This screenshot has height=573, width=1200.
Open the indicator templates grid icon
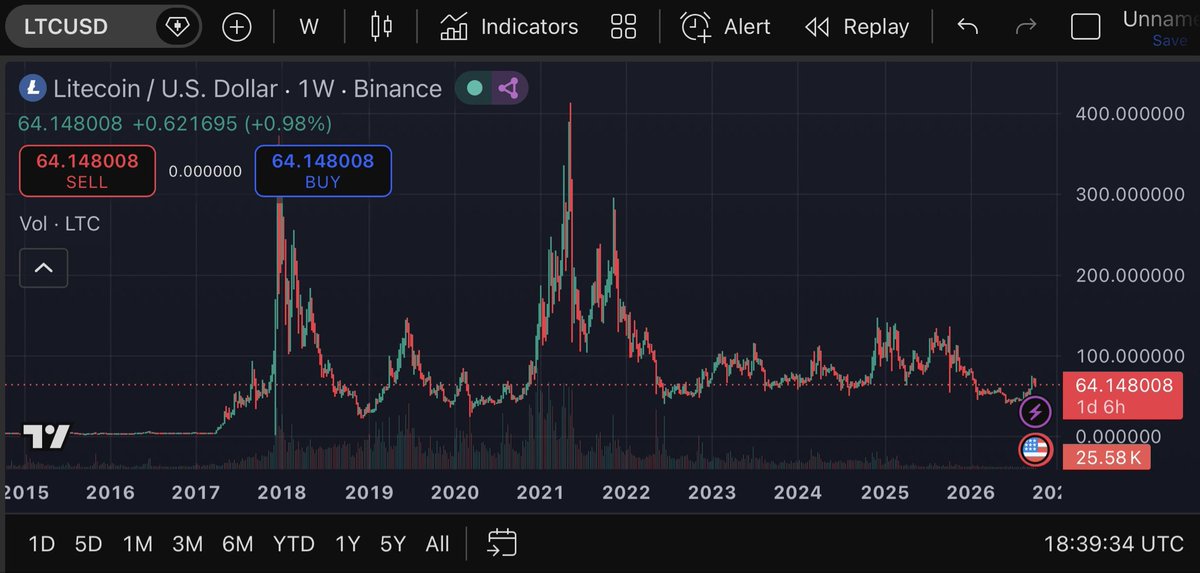(624, 27)
